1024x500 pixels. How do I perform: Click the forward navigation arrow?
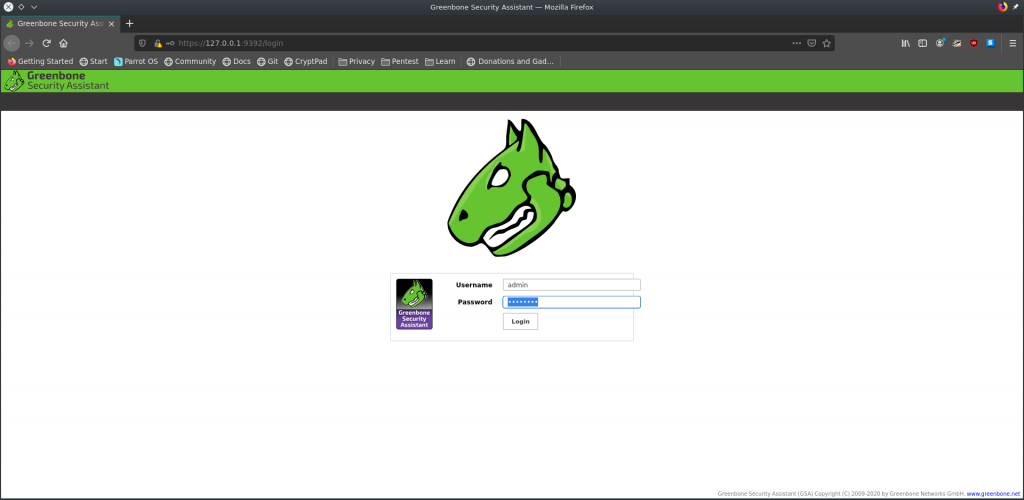click(29, 43)
